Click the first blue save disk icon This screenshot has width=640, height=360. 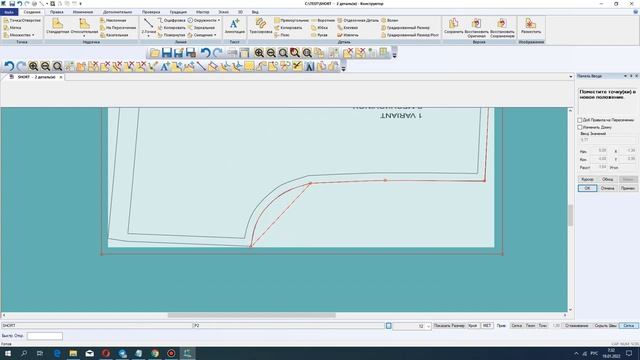[167, 53]
